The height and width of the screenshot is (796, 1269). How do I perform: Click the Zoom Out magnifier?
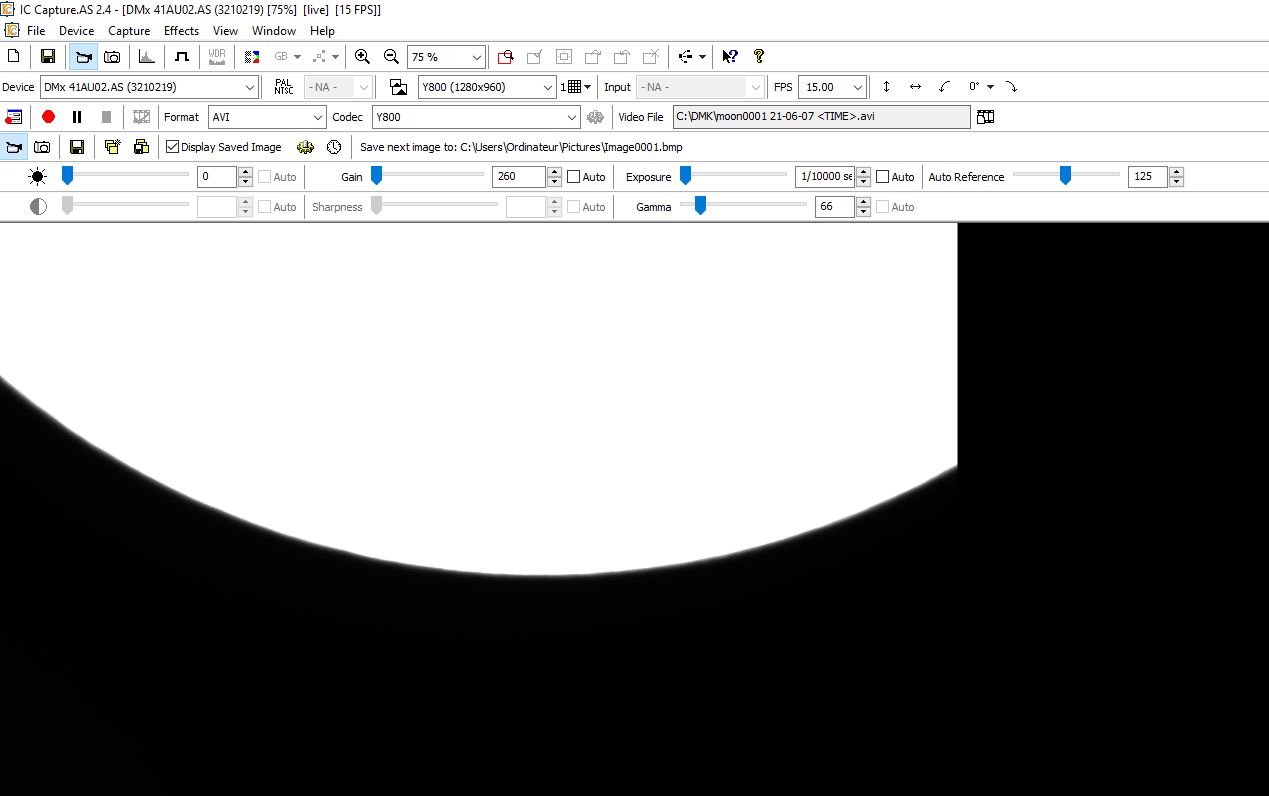click(x=391, y=57)
